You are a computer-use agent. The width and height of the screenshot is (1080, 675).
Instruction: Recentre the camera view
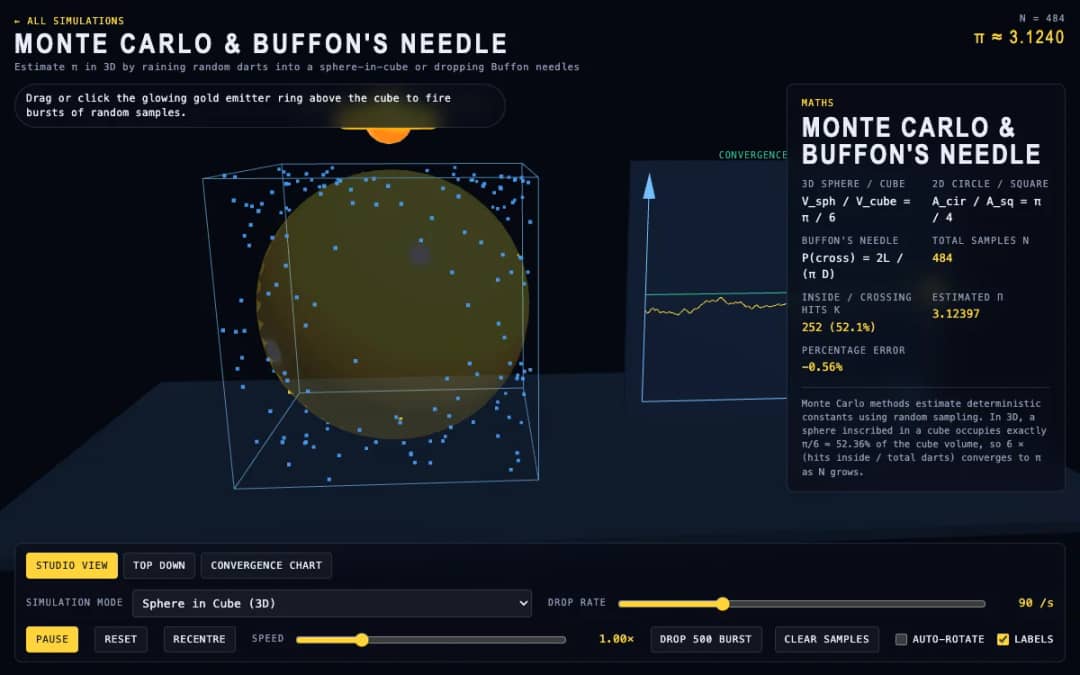click(199, 639)
